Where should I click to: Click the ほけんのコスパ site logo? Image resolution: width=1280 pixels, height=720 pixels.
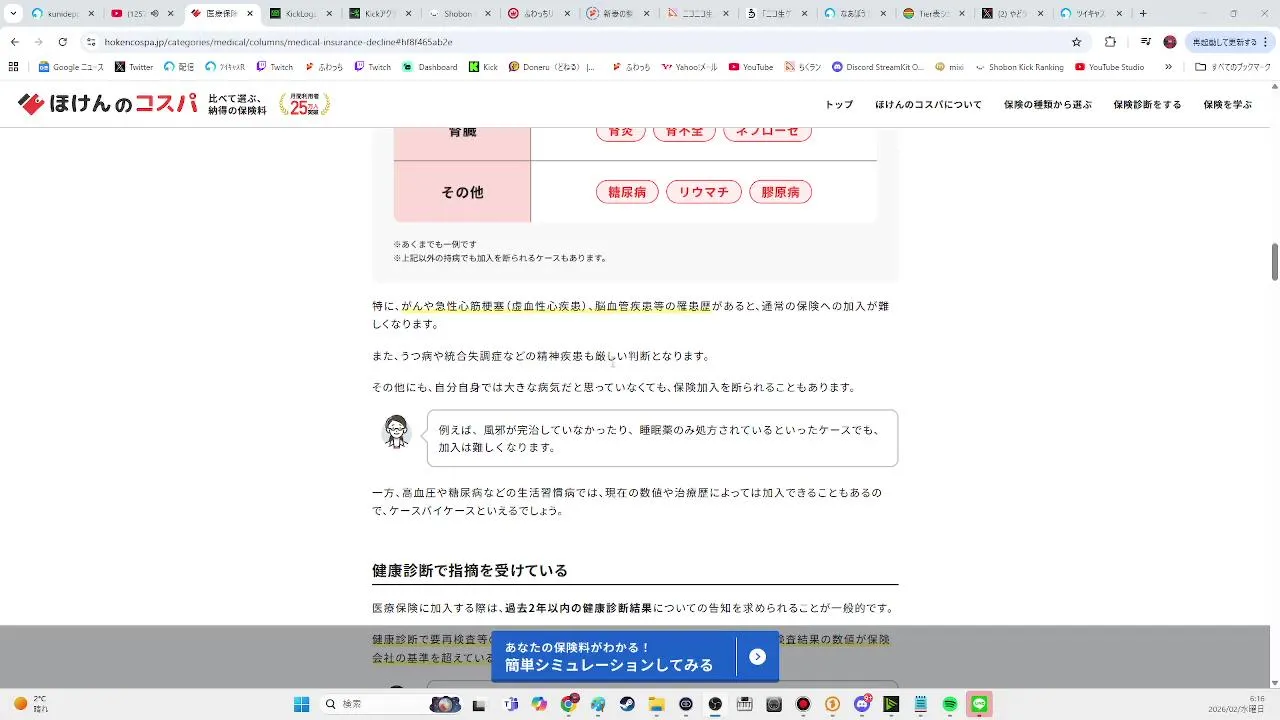click(108, 104)
